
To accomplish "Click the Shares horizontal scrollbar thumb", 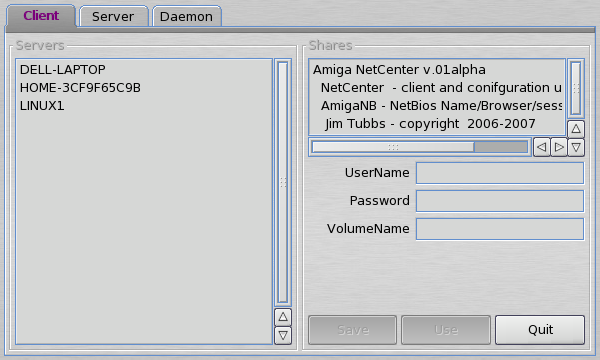I will coord(393,147).
